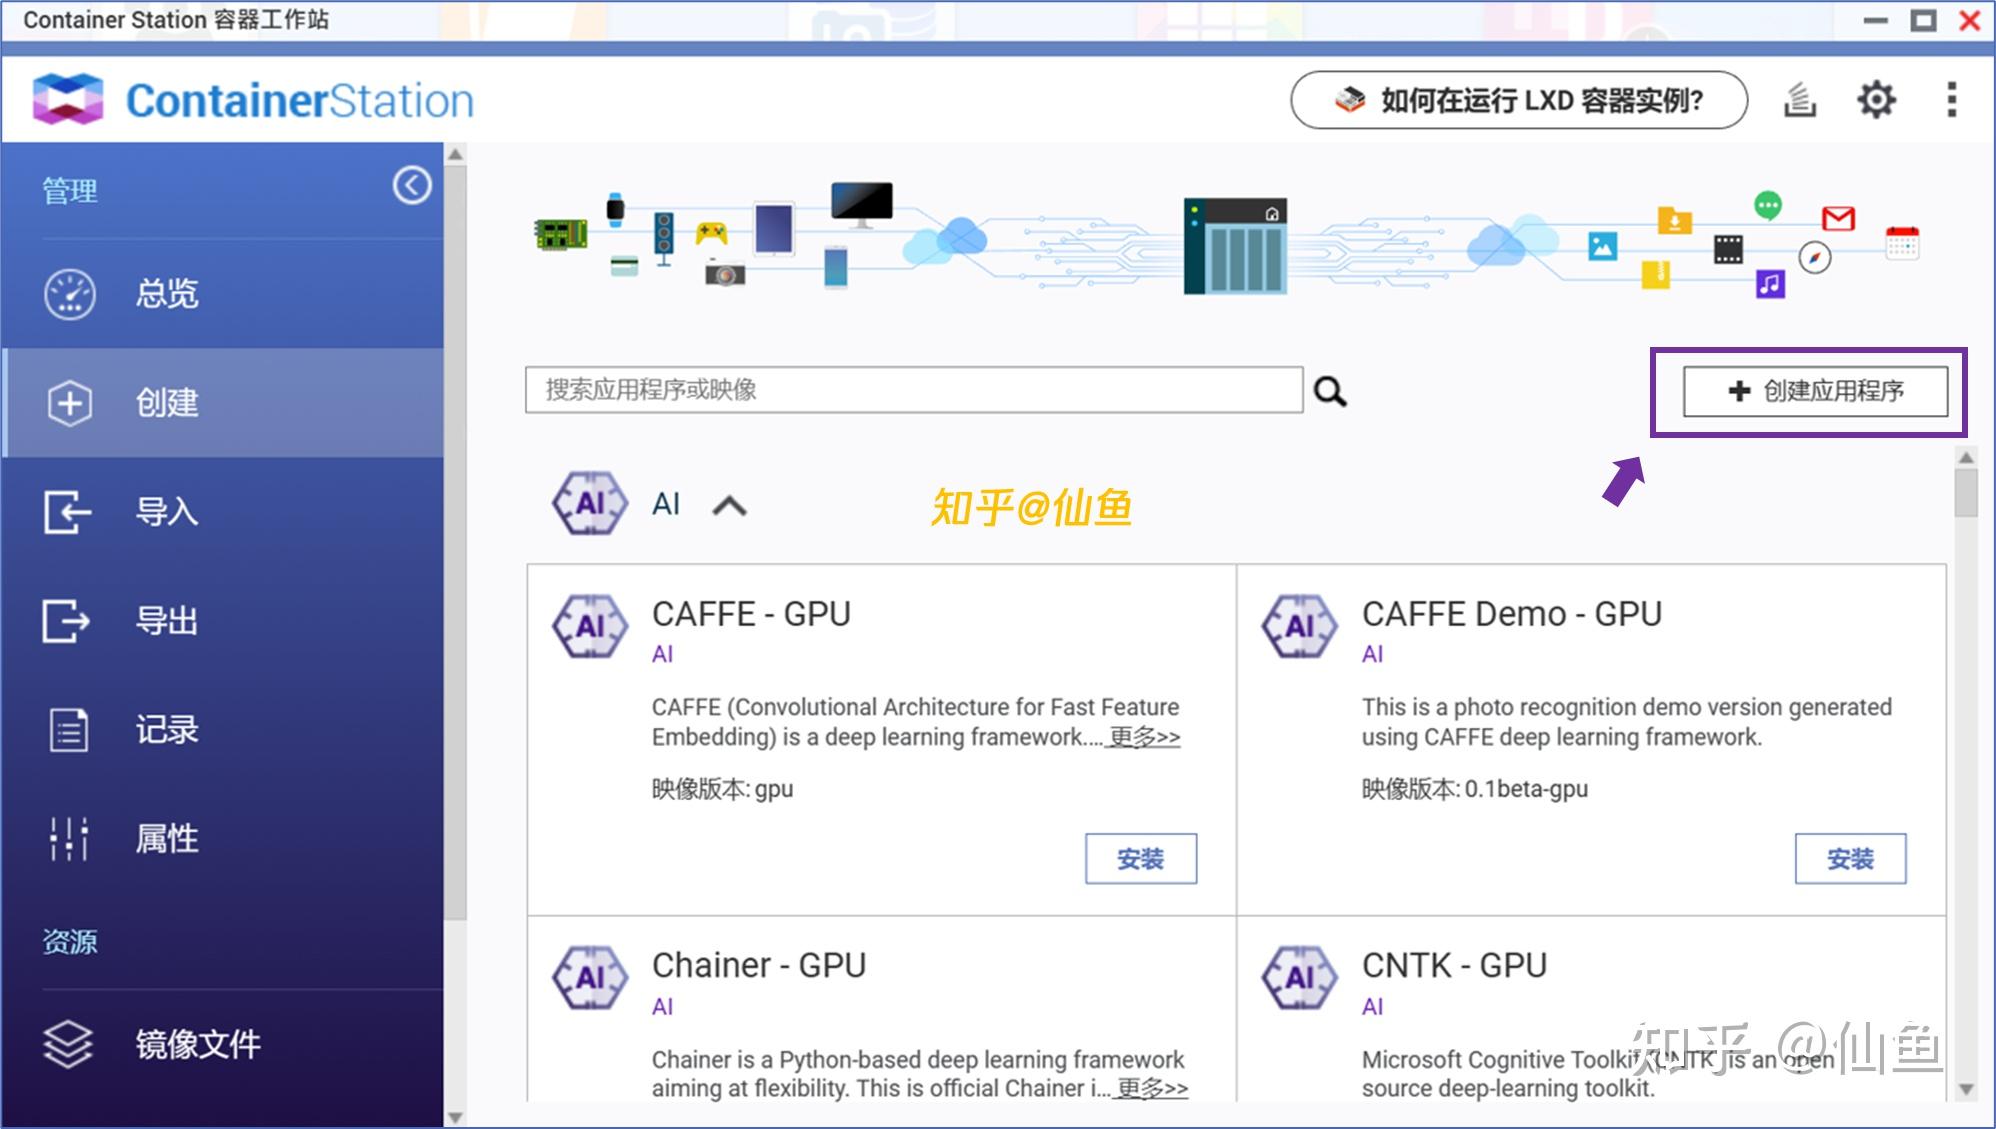Install CAFFE - GPU
Viewport: 1996px width, 1129px height.
(x=1140, y=859)
